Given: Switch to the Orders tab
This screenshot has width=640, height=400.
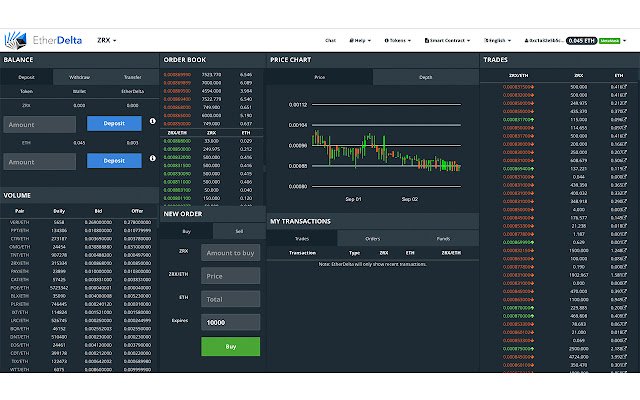Looking at the screenshot, I should tap(373, 239).
